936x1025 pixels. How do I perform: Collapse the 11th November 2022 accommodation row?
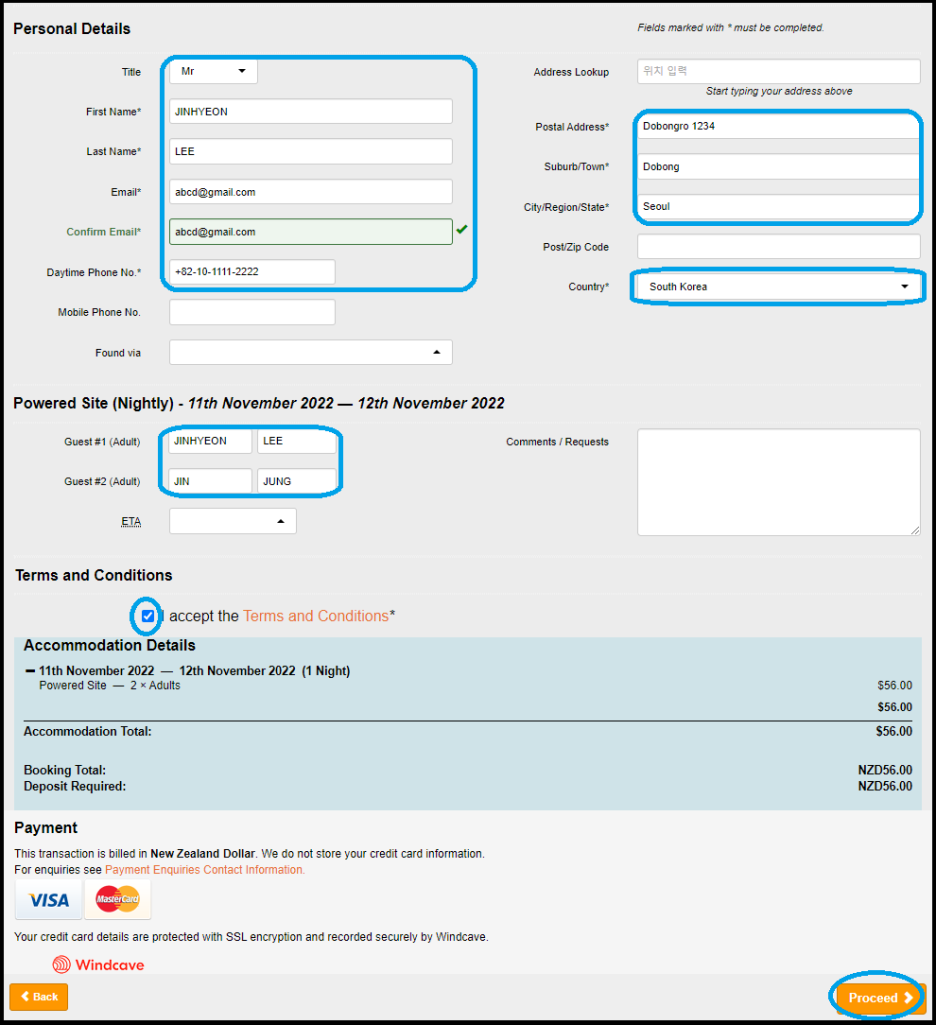point(30,671)
